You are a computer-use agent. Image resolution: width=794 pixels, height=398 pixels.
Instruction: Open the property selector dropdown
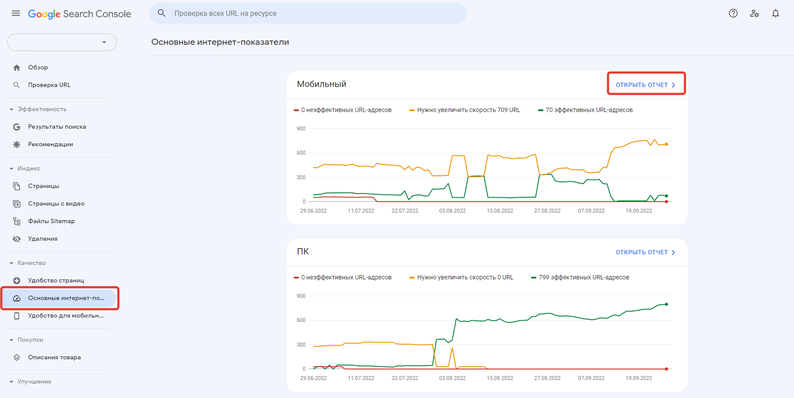pyautogui.click(x=62, y=42)
